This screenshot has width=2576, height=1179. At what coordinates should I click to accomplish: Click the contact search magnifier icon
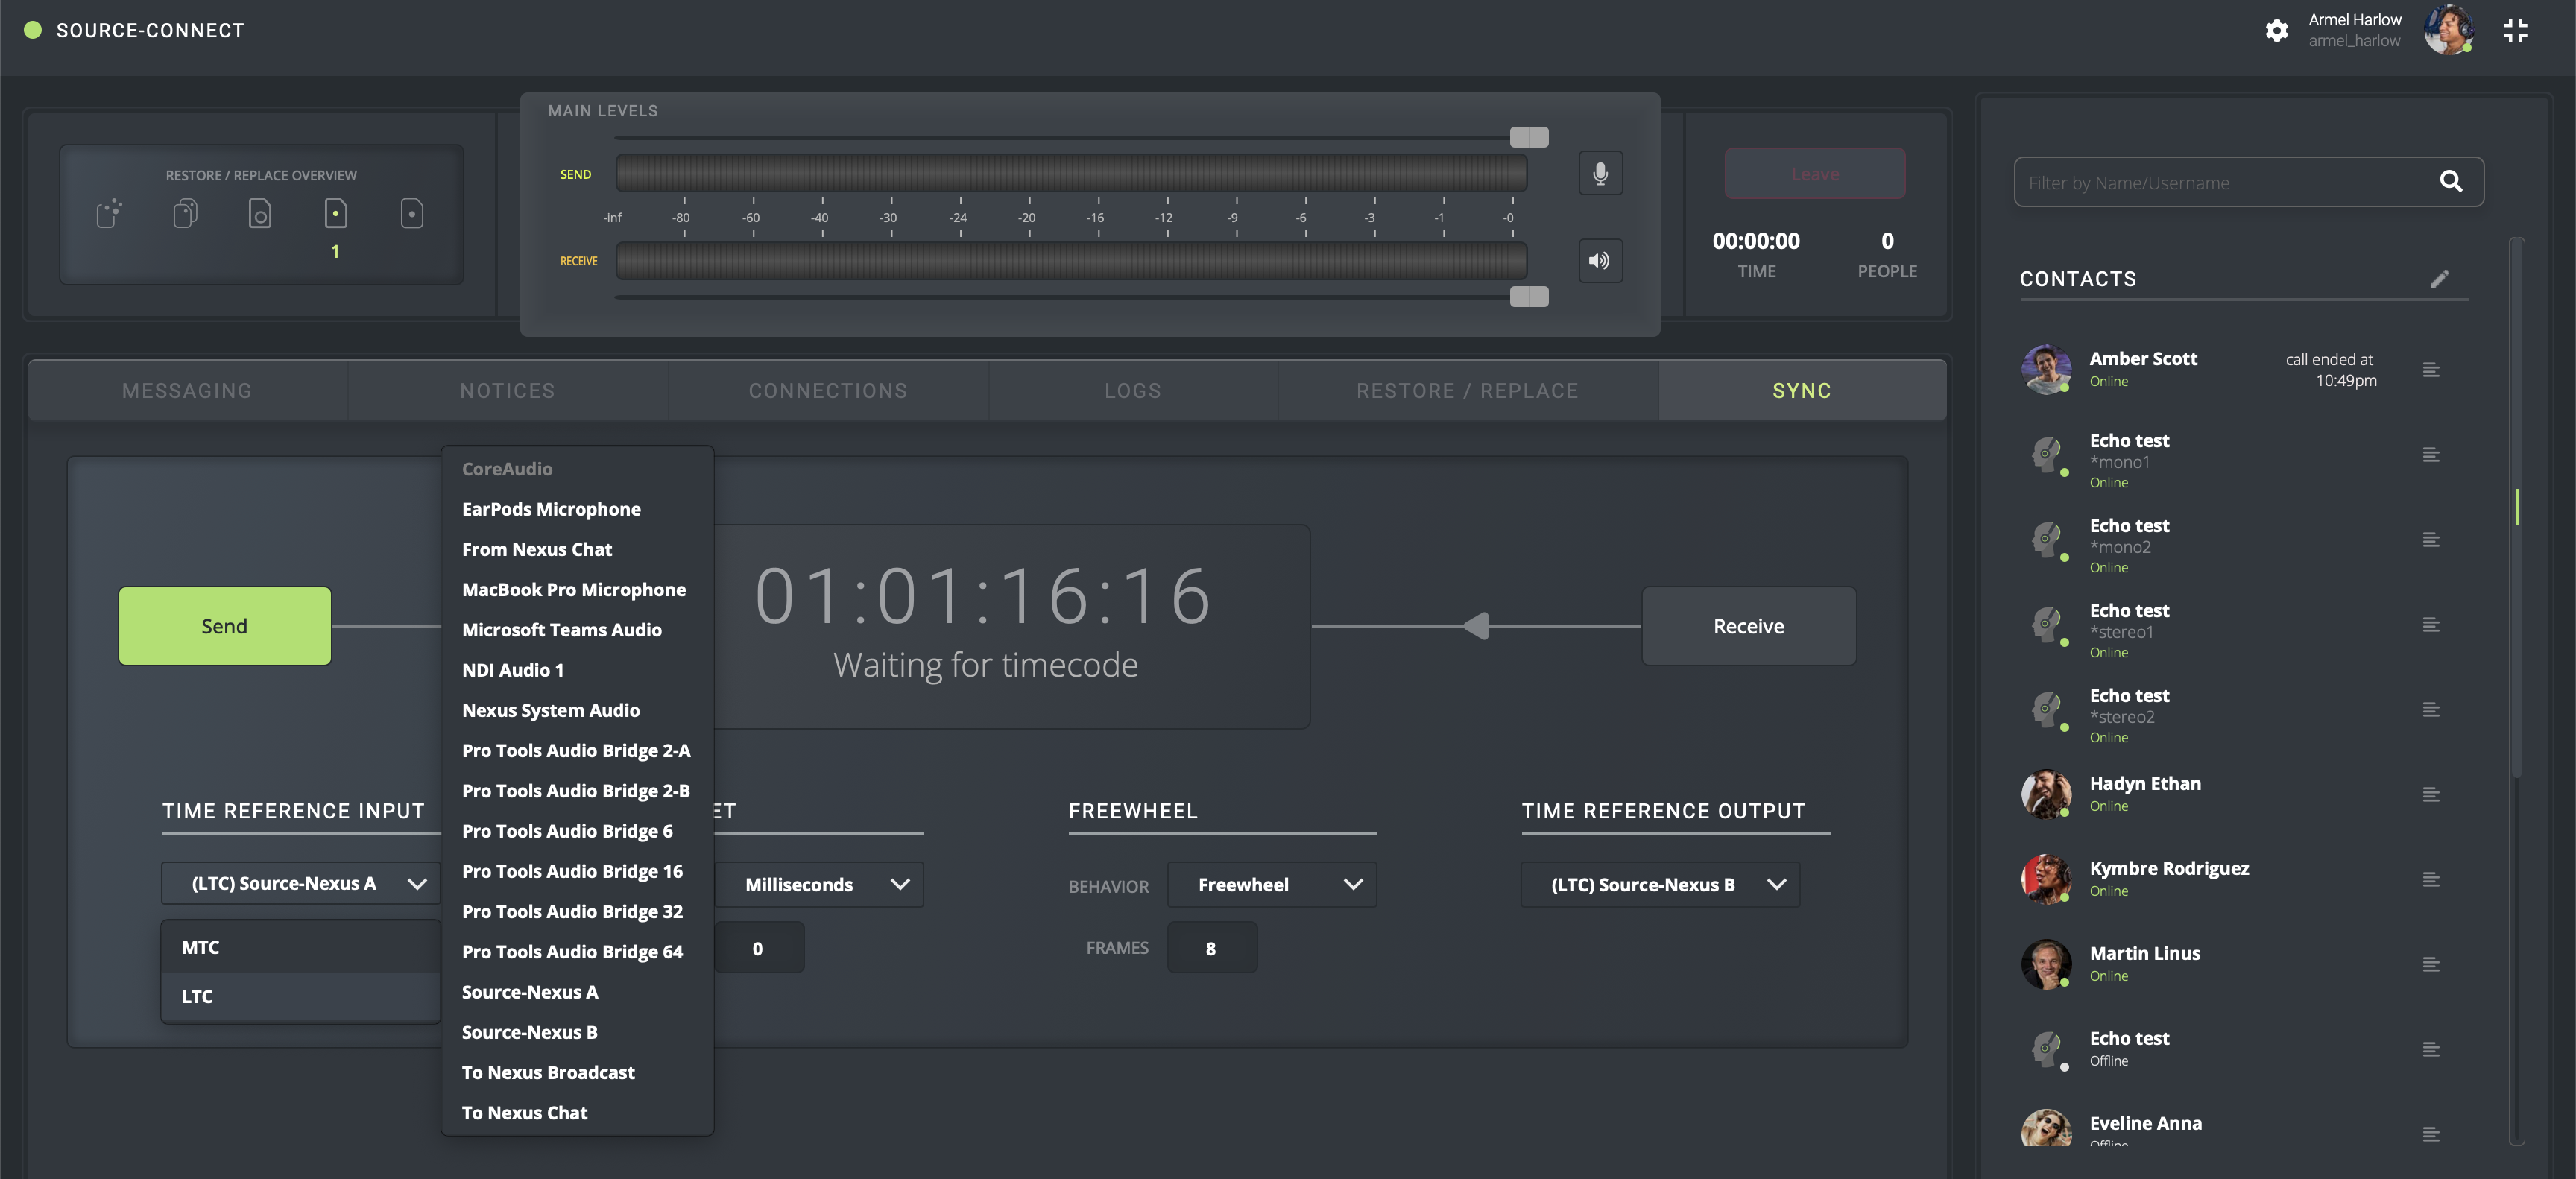click(x=2450, y=181)
